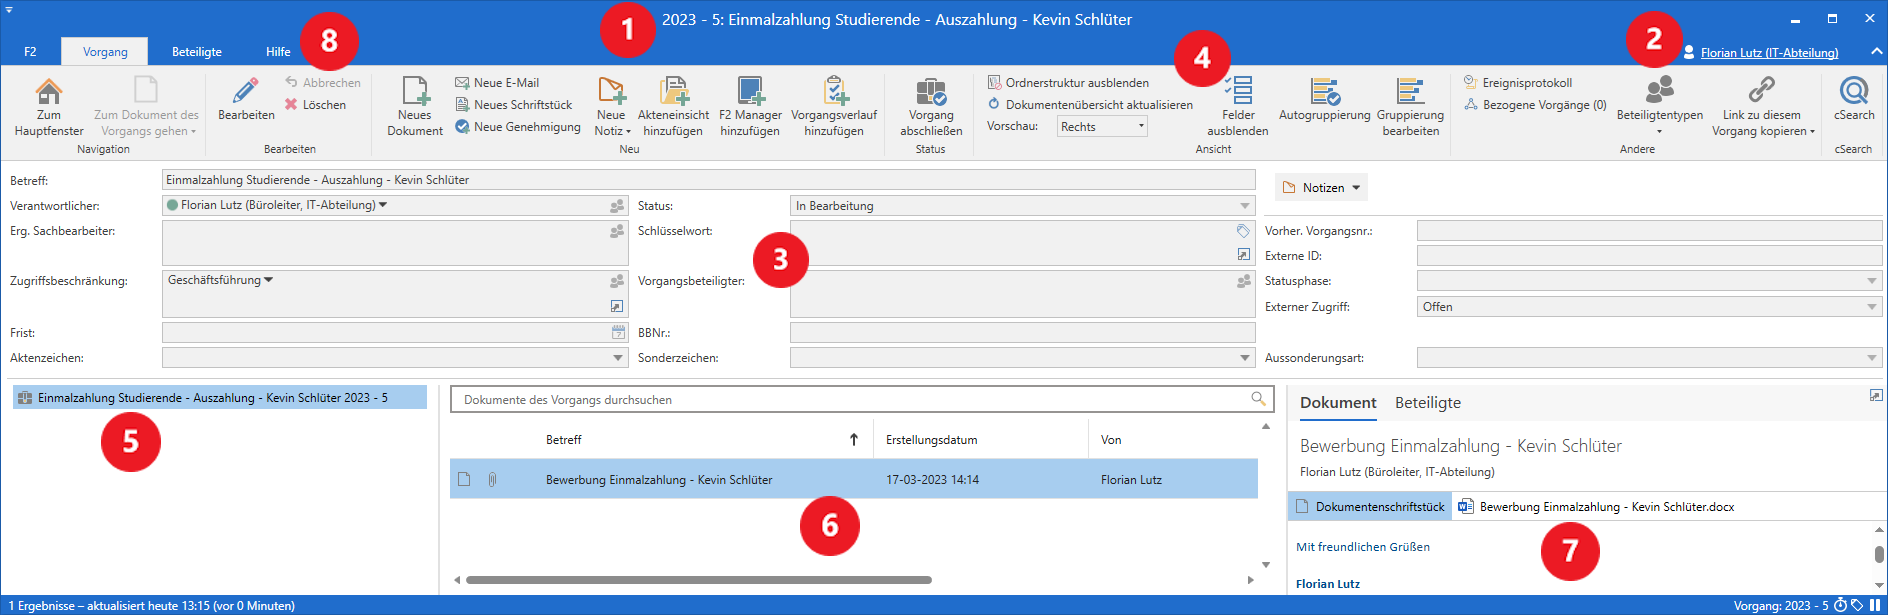Click the Dokumente des Vorgangs durchsuchen search field
Screen dimensions: 1888x615
[x=850, y=400]
